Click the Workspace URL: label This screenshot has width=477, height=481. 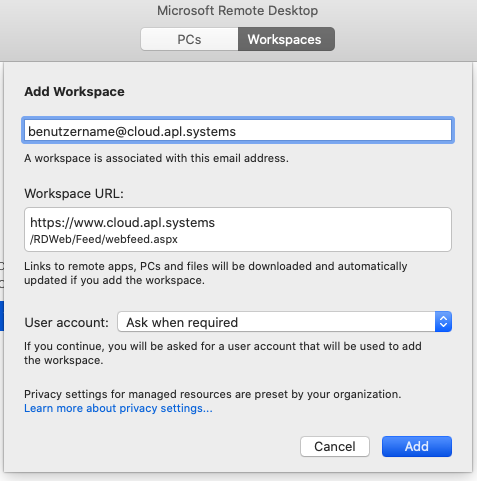point(74,194)
